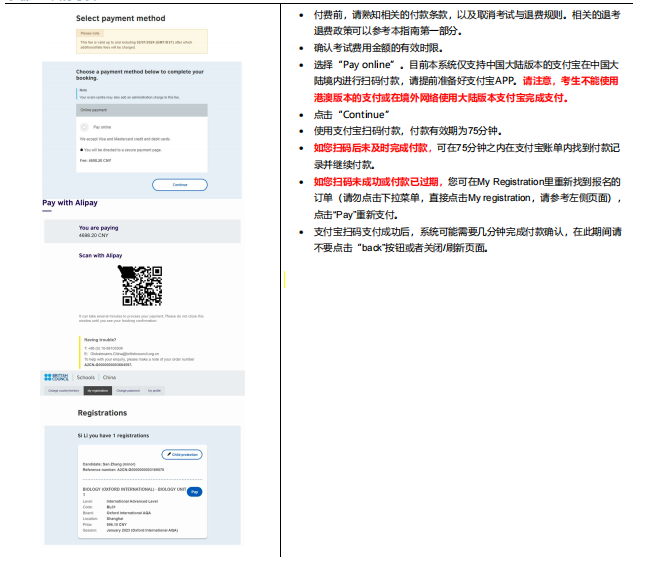
Task: Open the Change country/territory tab
Action: [63, 390]
